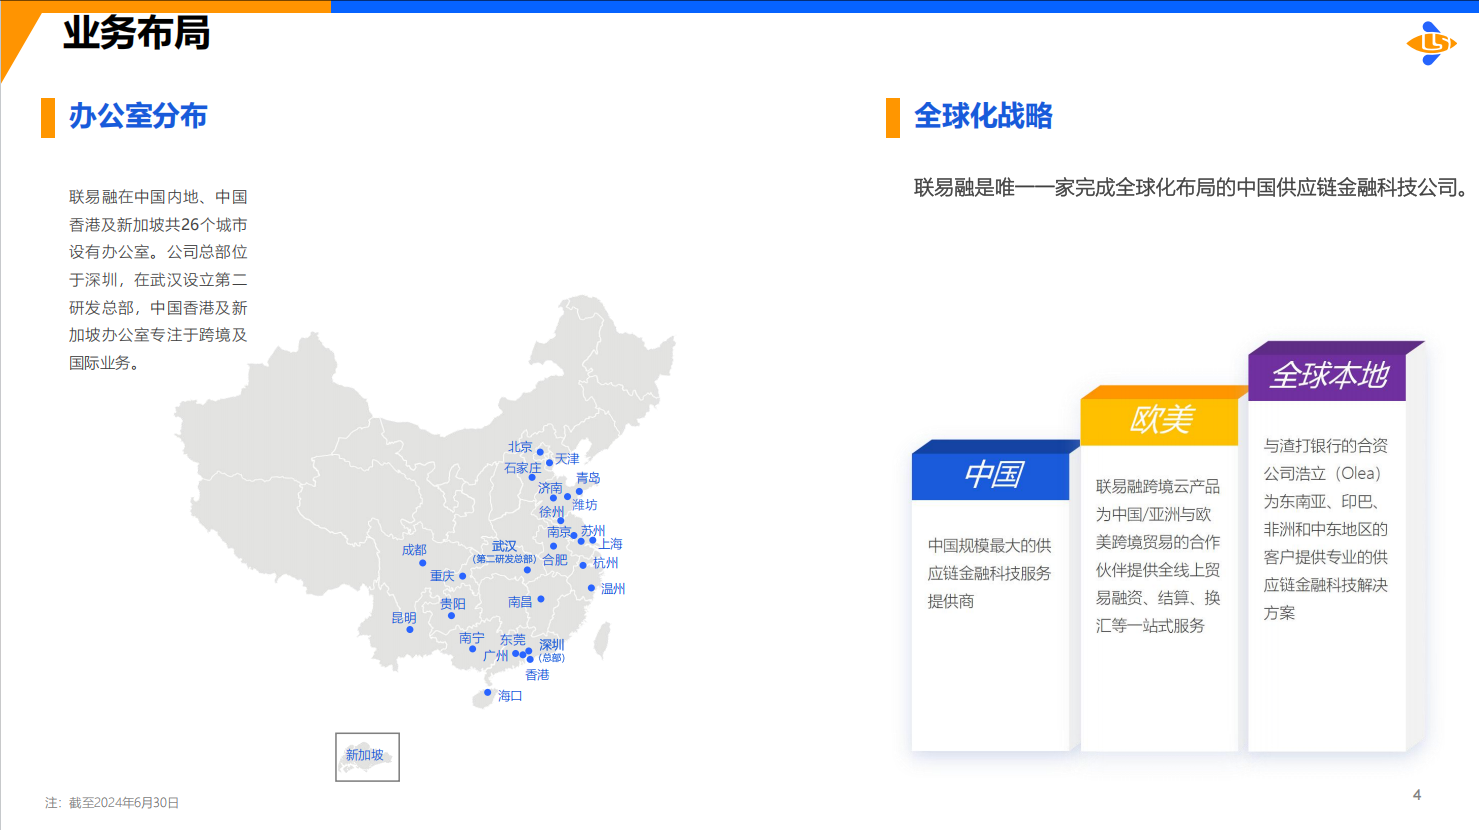Click the 南宁 city label
Screen dimensions: 1479x830
[472, 638]
